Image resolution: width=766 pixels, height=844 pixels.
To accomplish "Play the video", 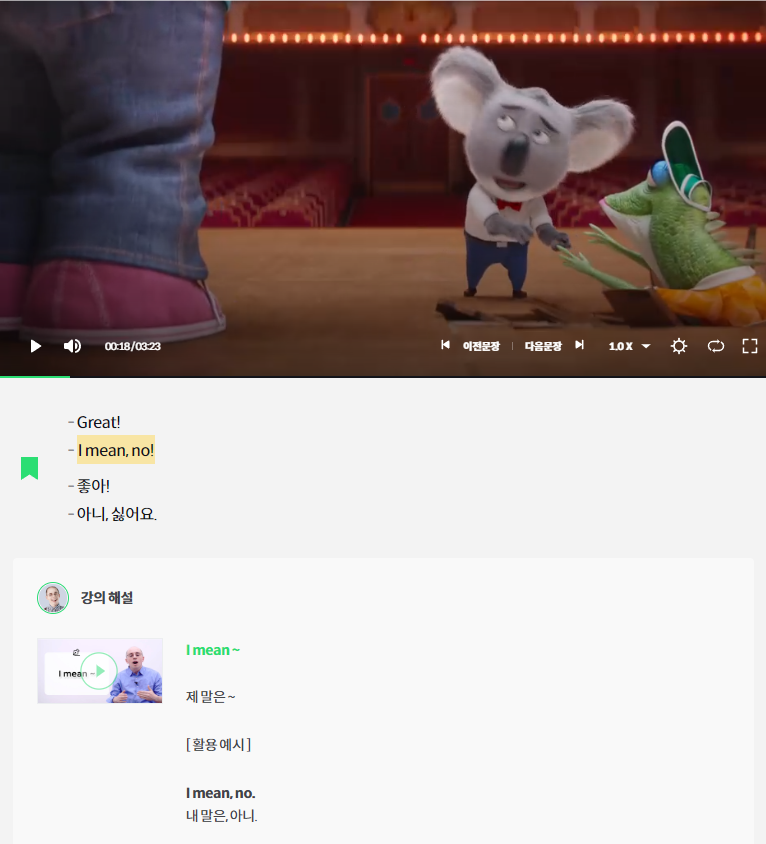I will (x=36, y=346).
